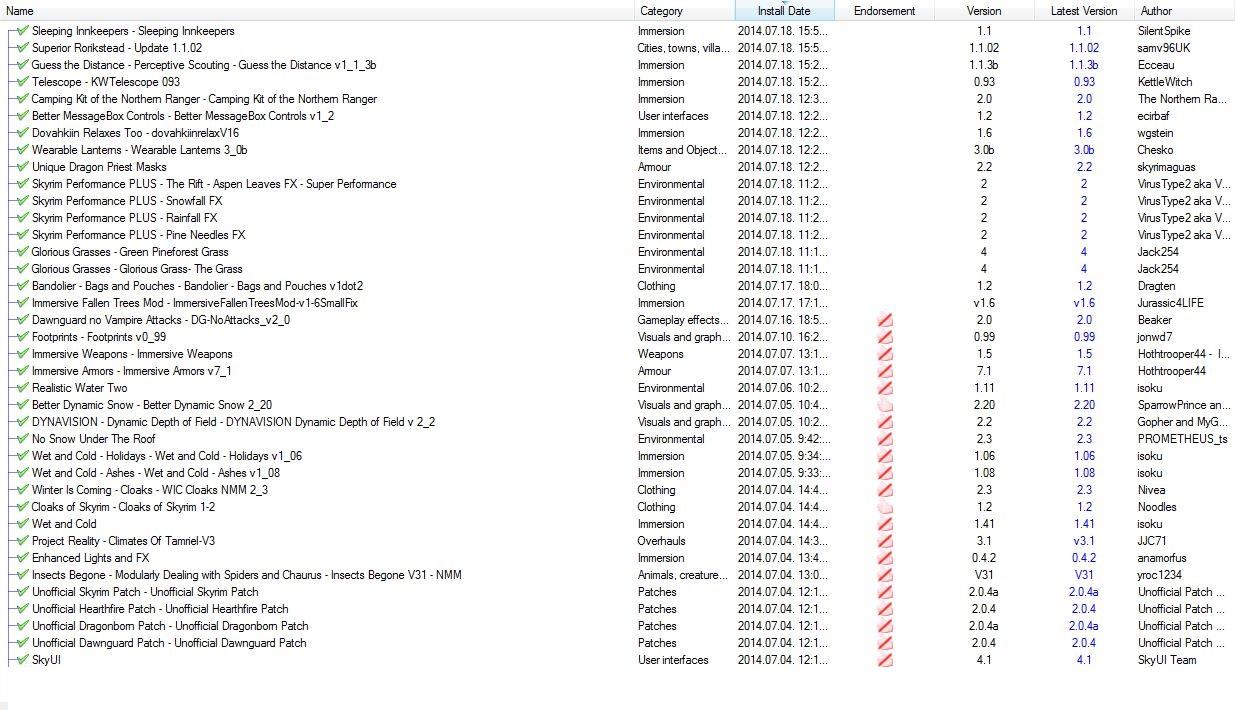1235x710 pixels.
Task: Open the latest version link 1.1.3b
Action: [1084, 65]
